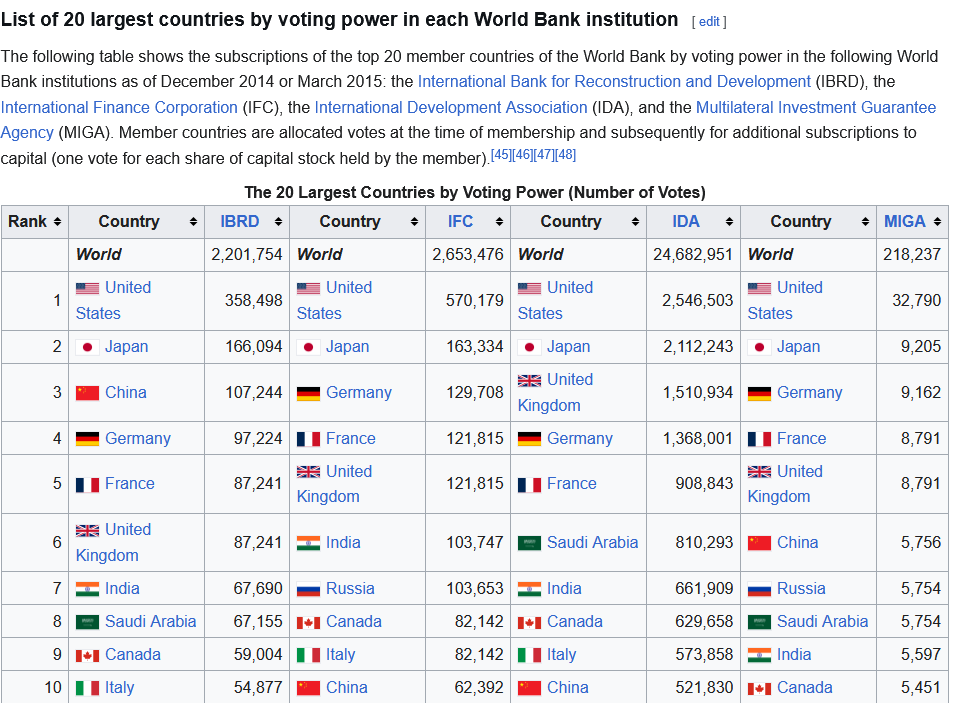Click IDA header link
Screen dimensions: 957x703
[x=686, y=222]
